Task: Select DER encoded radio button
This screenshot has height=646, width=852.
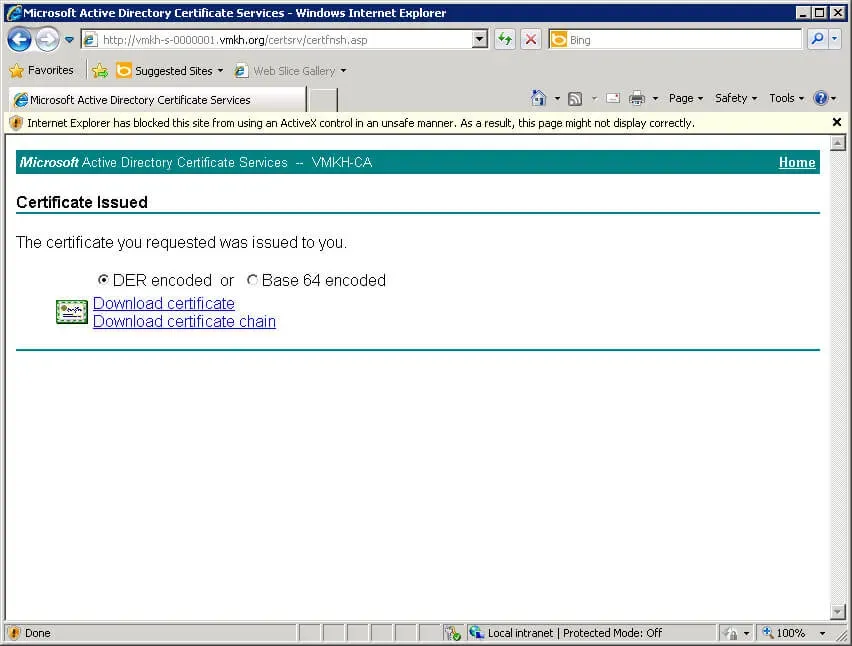Action: [x=103, y=280]
